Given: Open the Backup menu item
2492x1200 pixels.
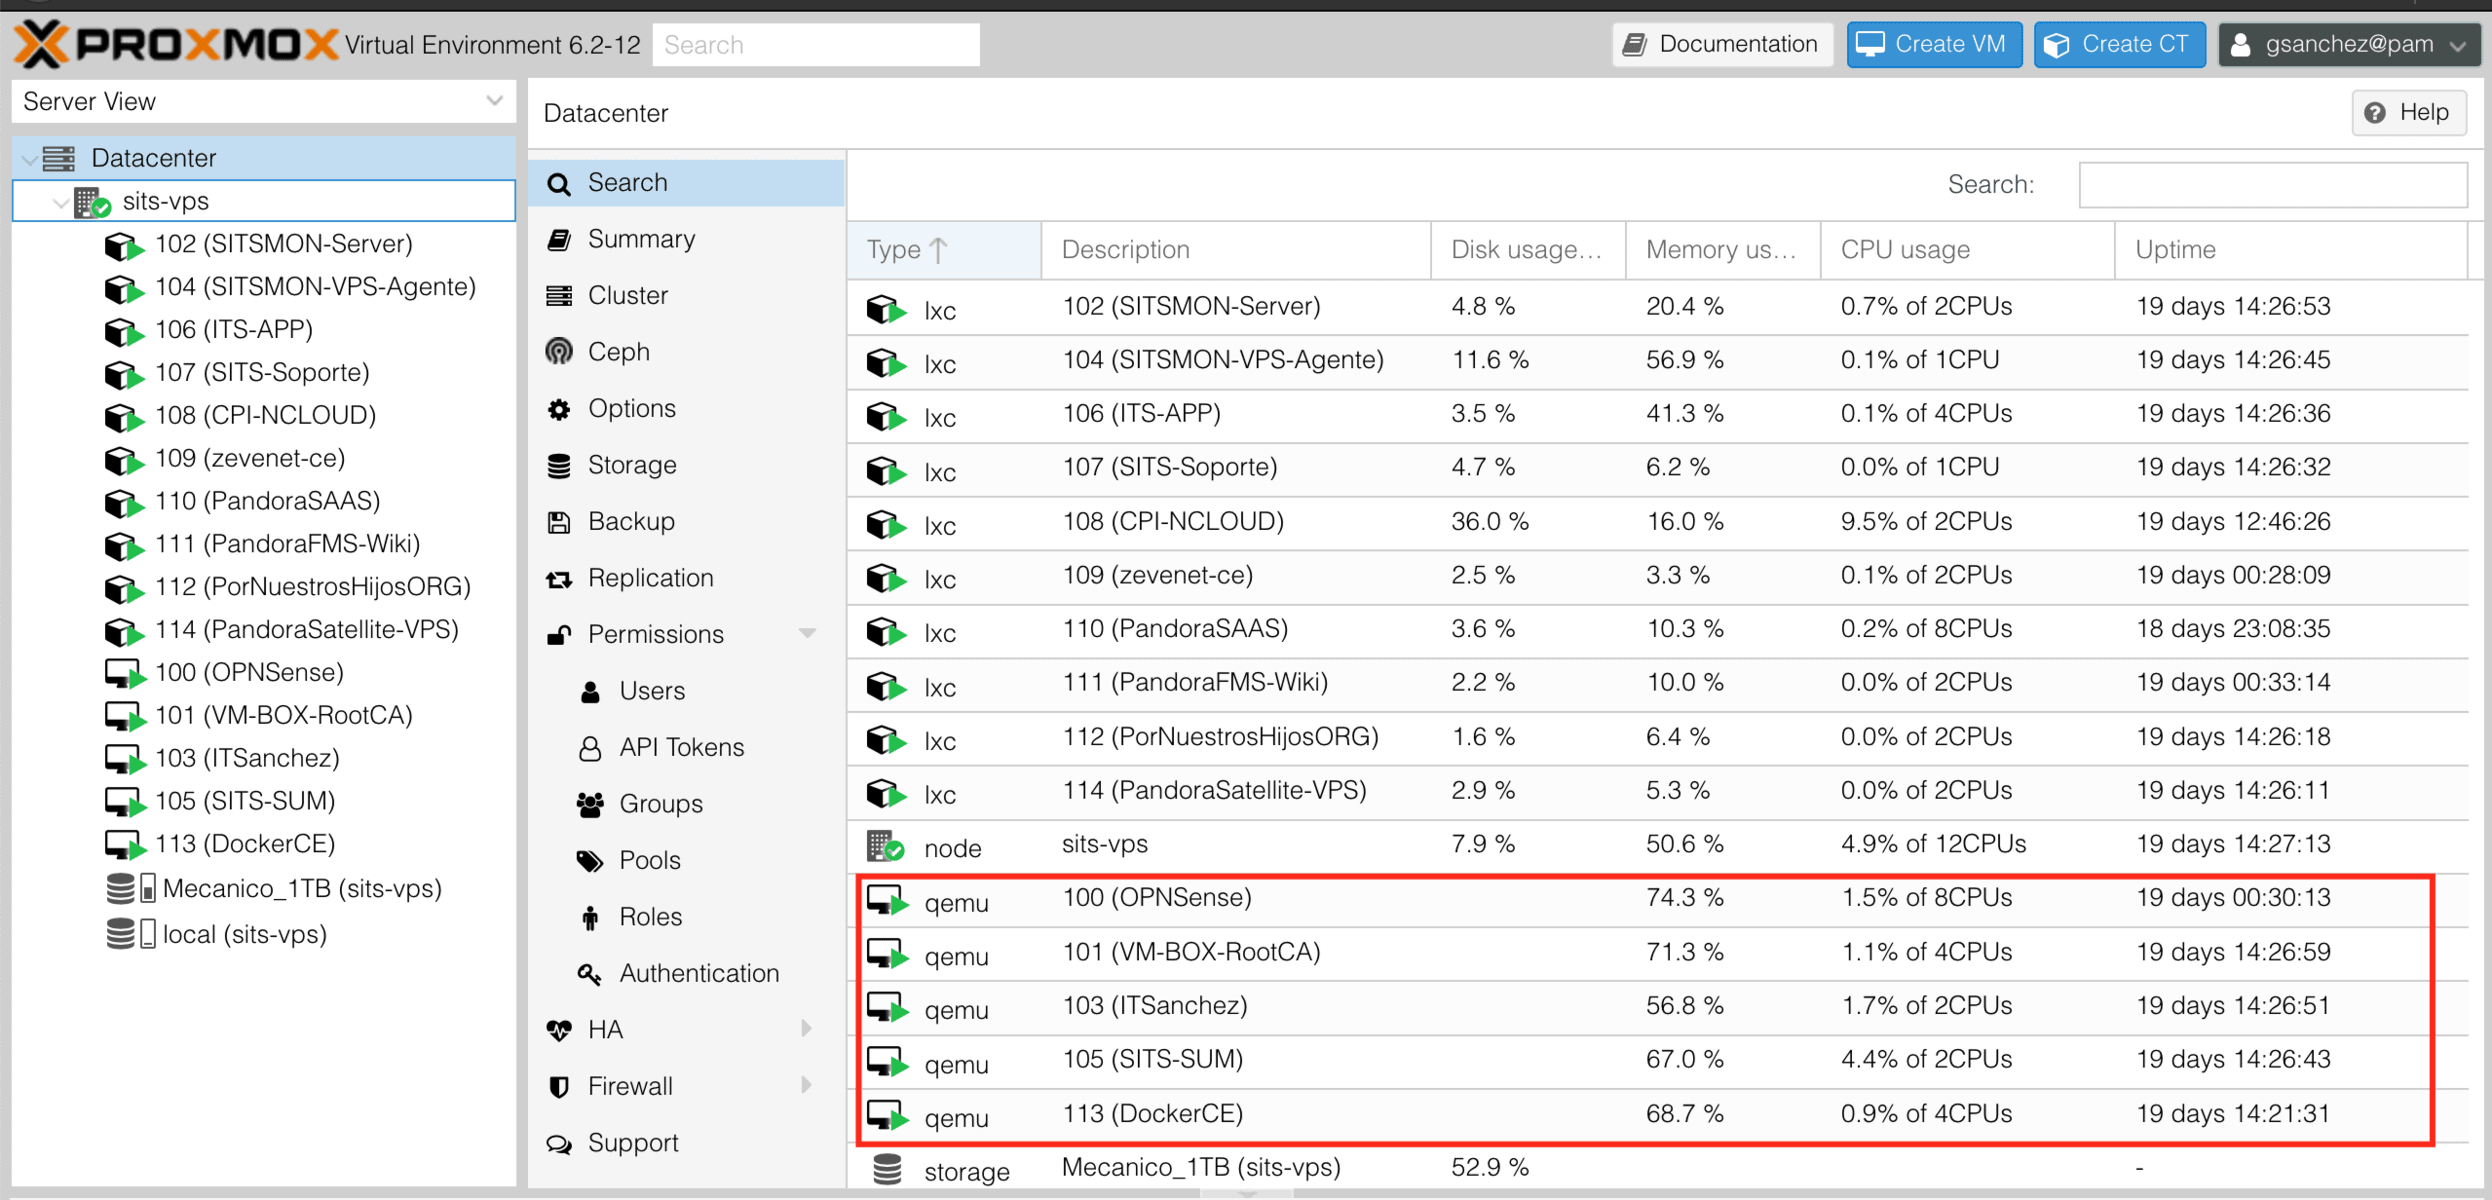Looking at the screenshot, I should coord(687,522).
